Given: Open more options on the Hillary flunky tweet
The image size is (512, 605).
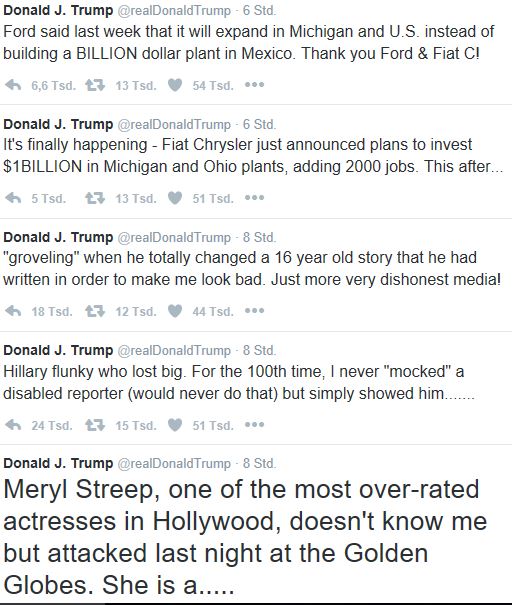Looking at the screenshot, I should tap(255, 424).
